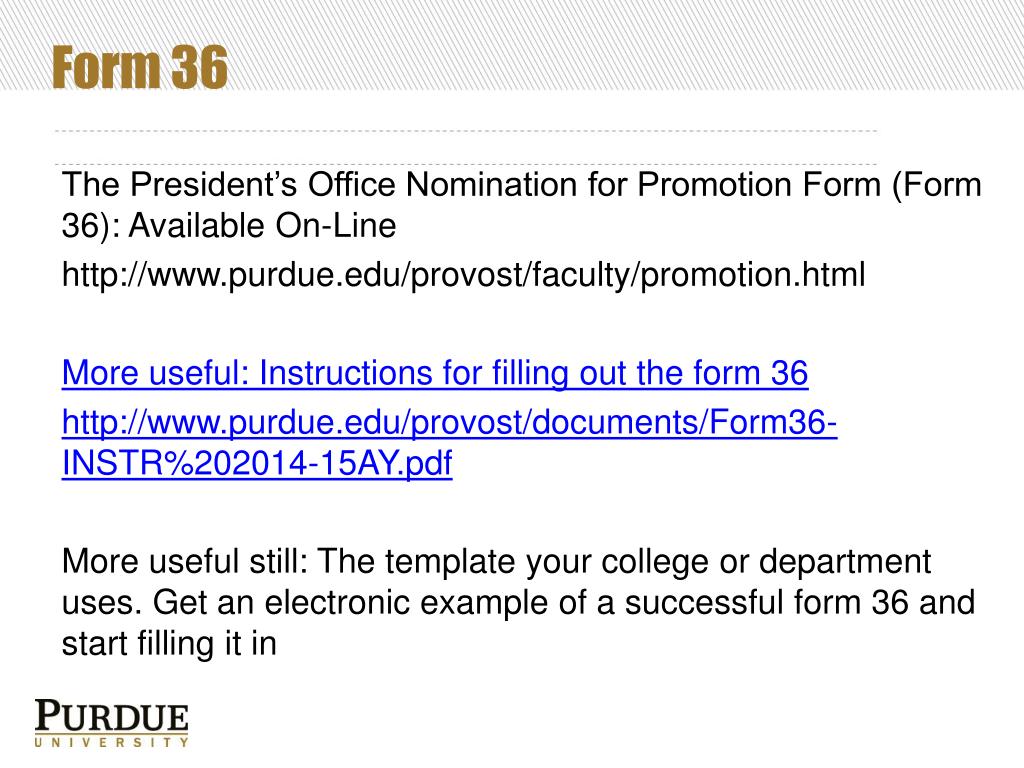The width and height of the screenshot is (1024, 768).
Task: Open the Instructions for filling out form 36 link
Action: tap(435, 374)
